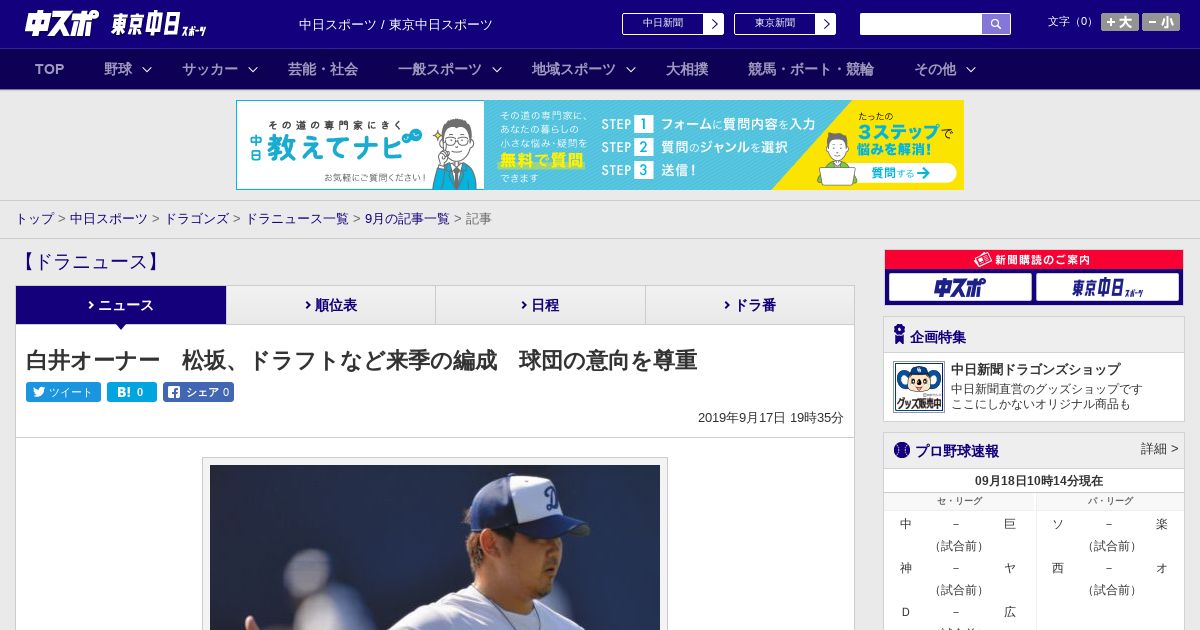Expand the 一般スポーツ navigation menu
The width and height of the screenshot is (1200, 630).
click(x=450, y=69)
